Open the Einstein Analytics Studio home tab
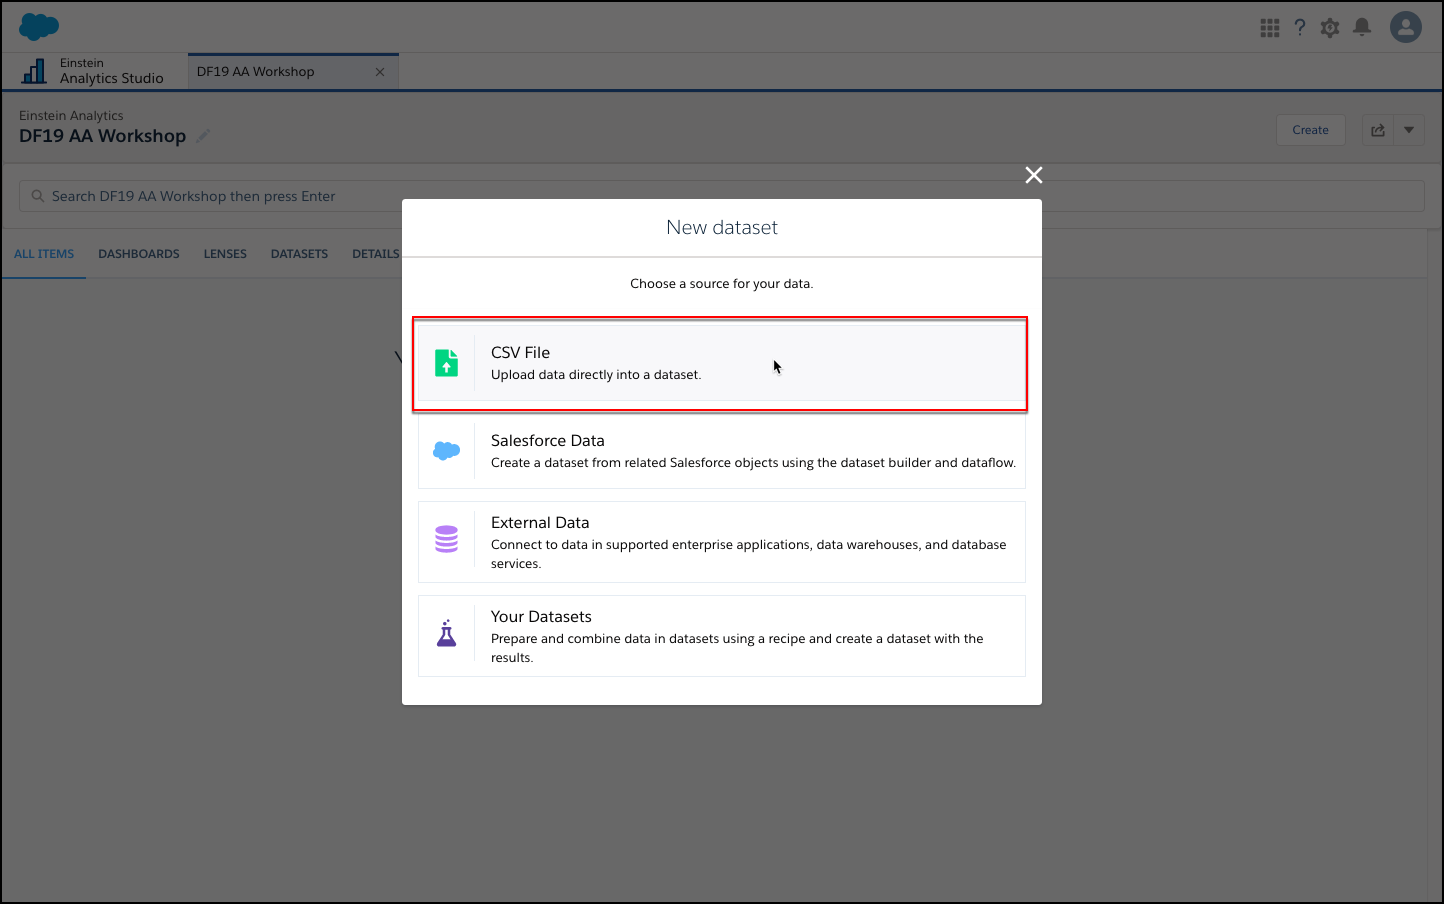Viewport: 1444px width, 904px height. (95, 71)
